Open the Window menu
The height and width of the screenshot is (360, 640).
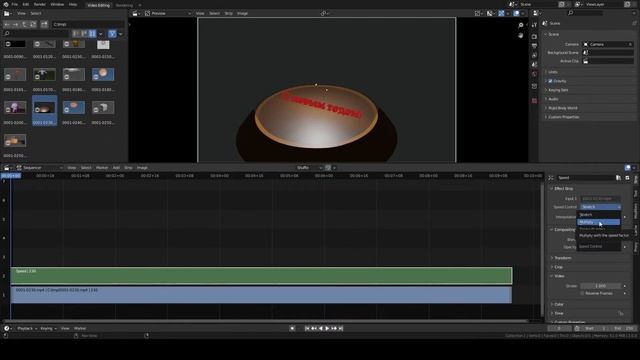point(57,4)
